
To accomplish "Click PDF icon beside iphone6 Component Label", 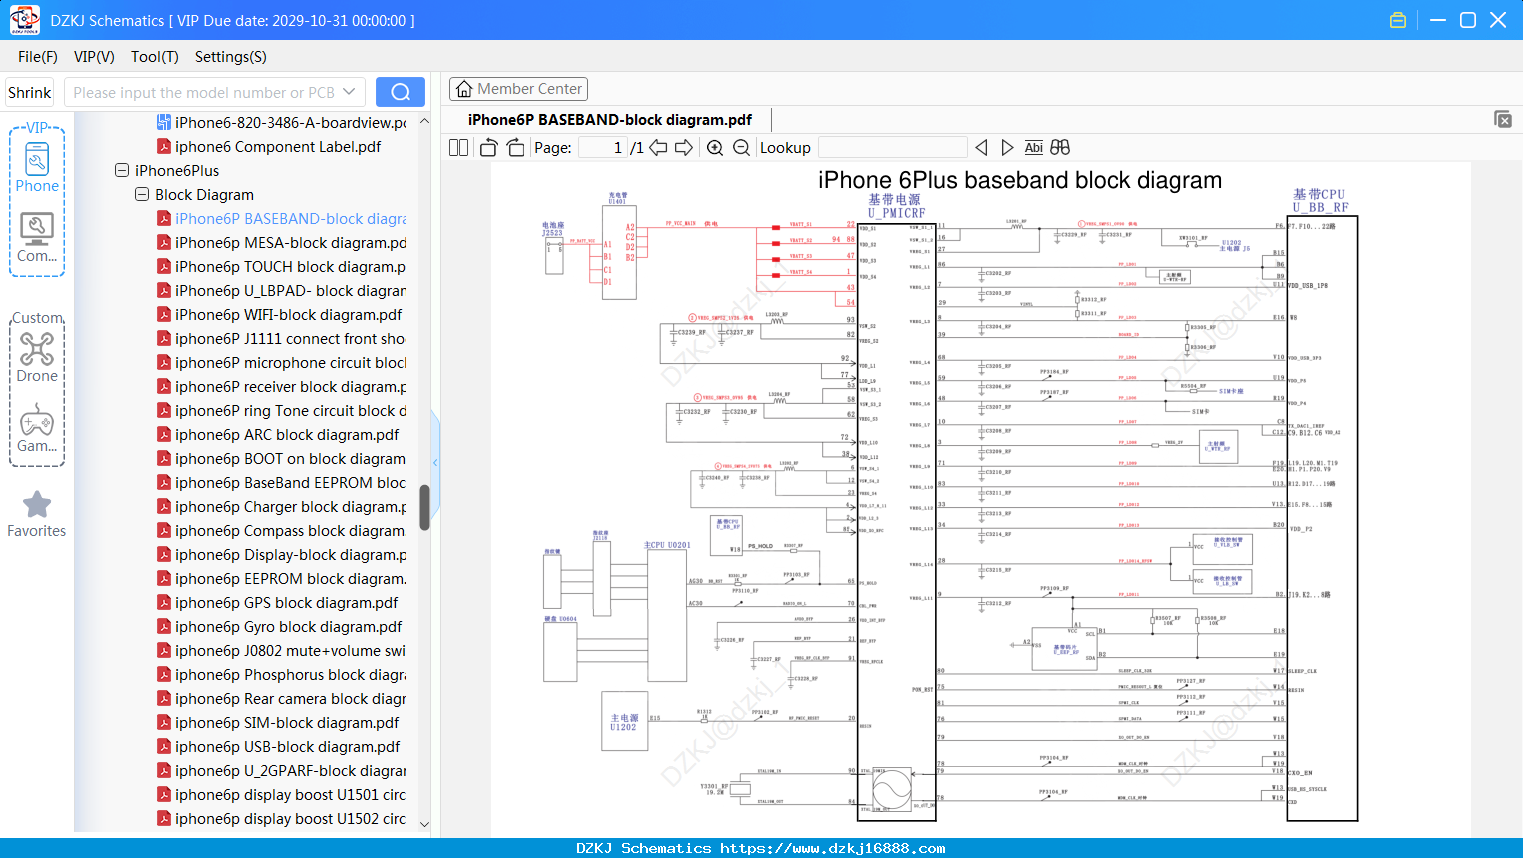I will (164, 146).
